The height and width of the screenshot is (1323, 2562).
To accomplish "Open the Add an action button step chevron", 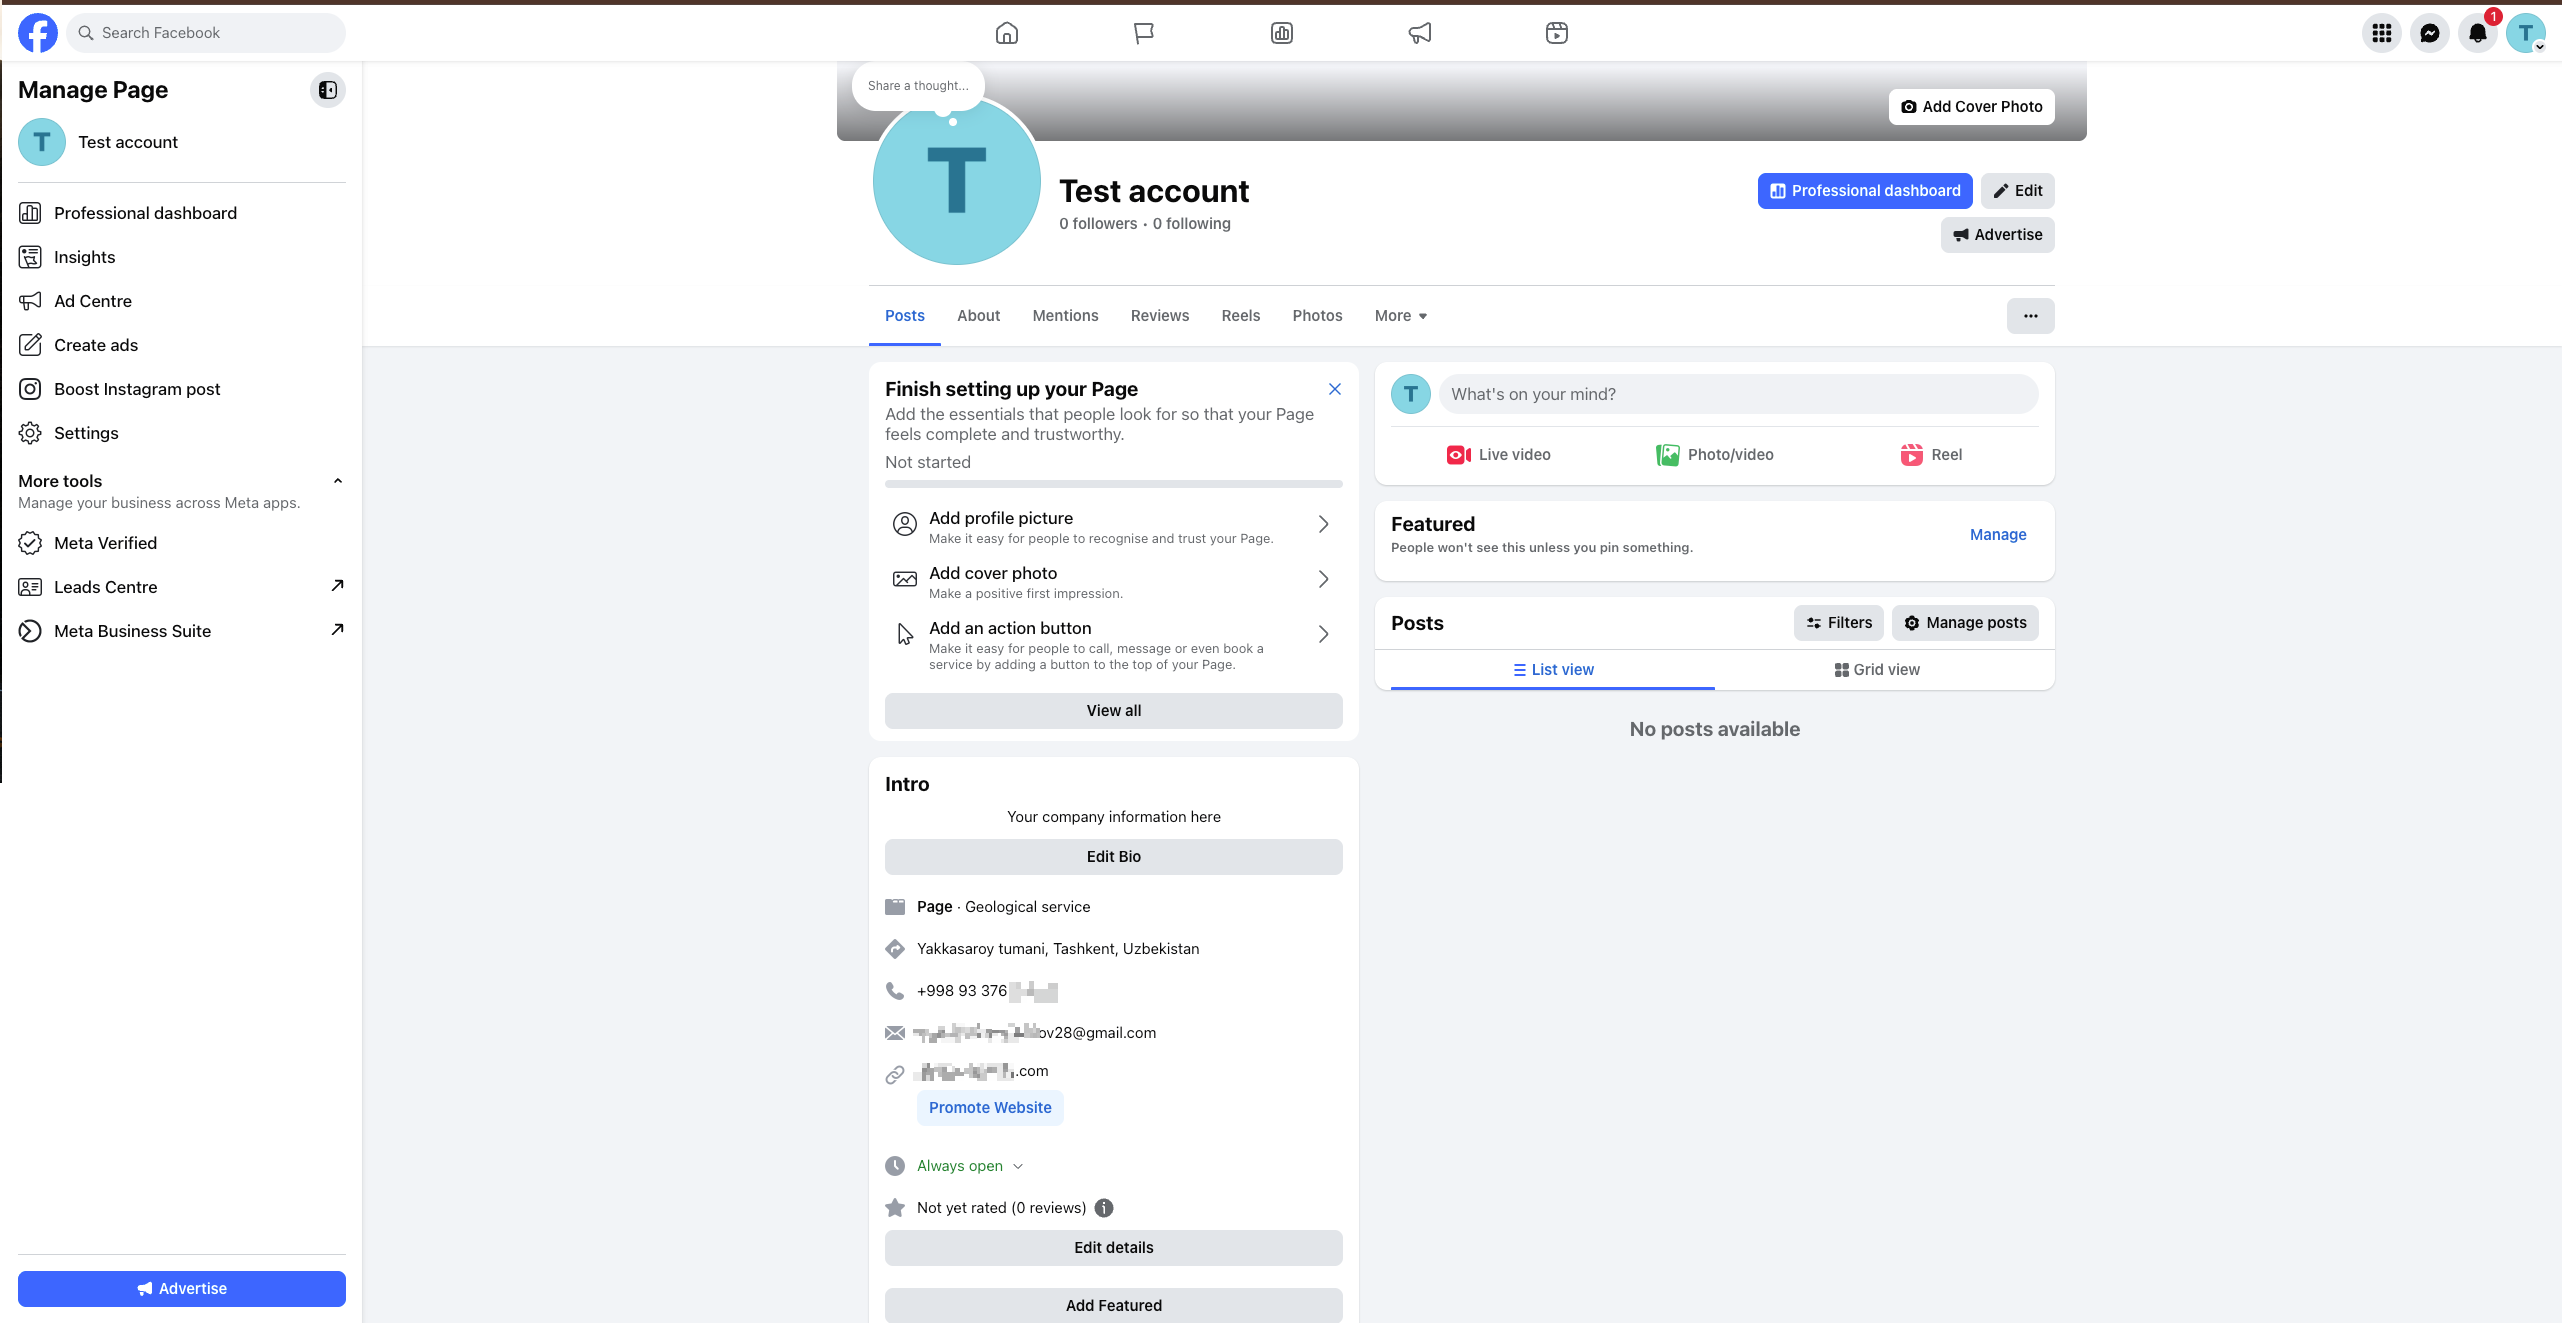I will pyautogui.click(x=1323, y=635).
